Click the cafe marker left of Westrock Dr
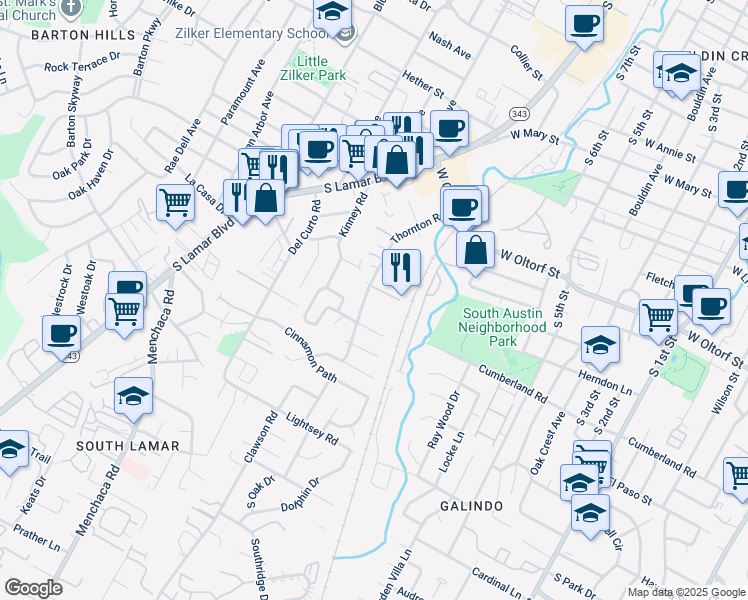This screenshot has width=748, height=600. [62, 337]
